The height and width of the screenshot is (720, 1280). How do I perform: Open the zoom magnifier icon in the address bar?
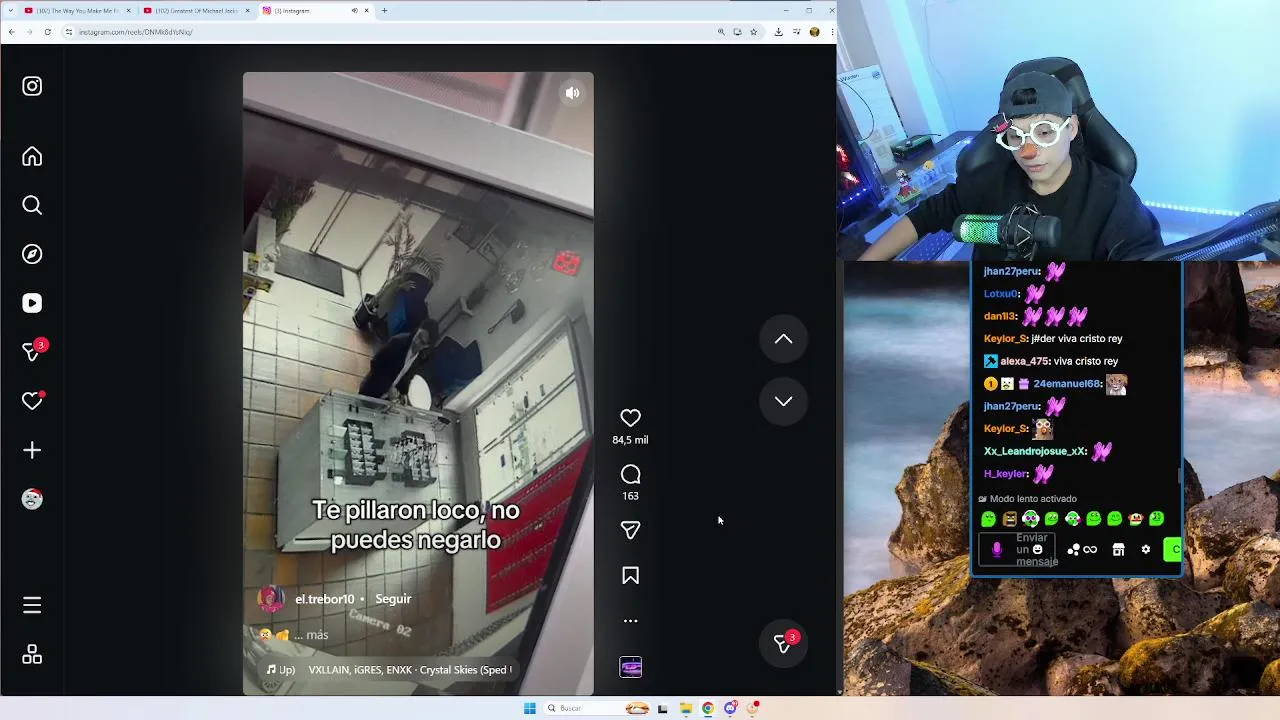point(721,32)
